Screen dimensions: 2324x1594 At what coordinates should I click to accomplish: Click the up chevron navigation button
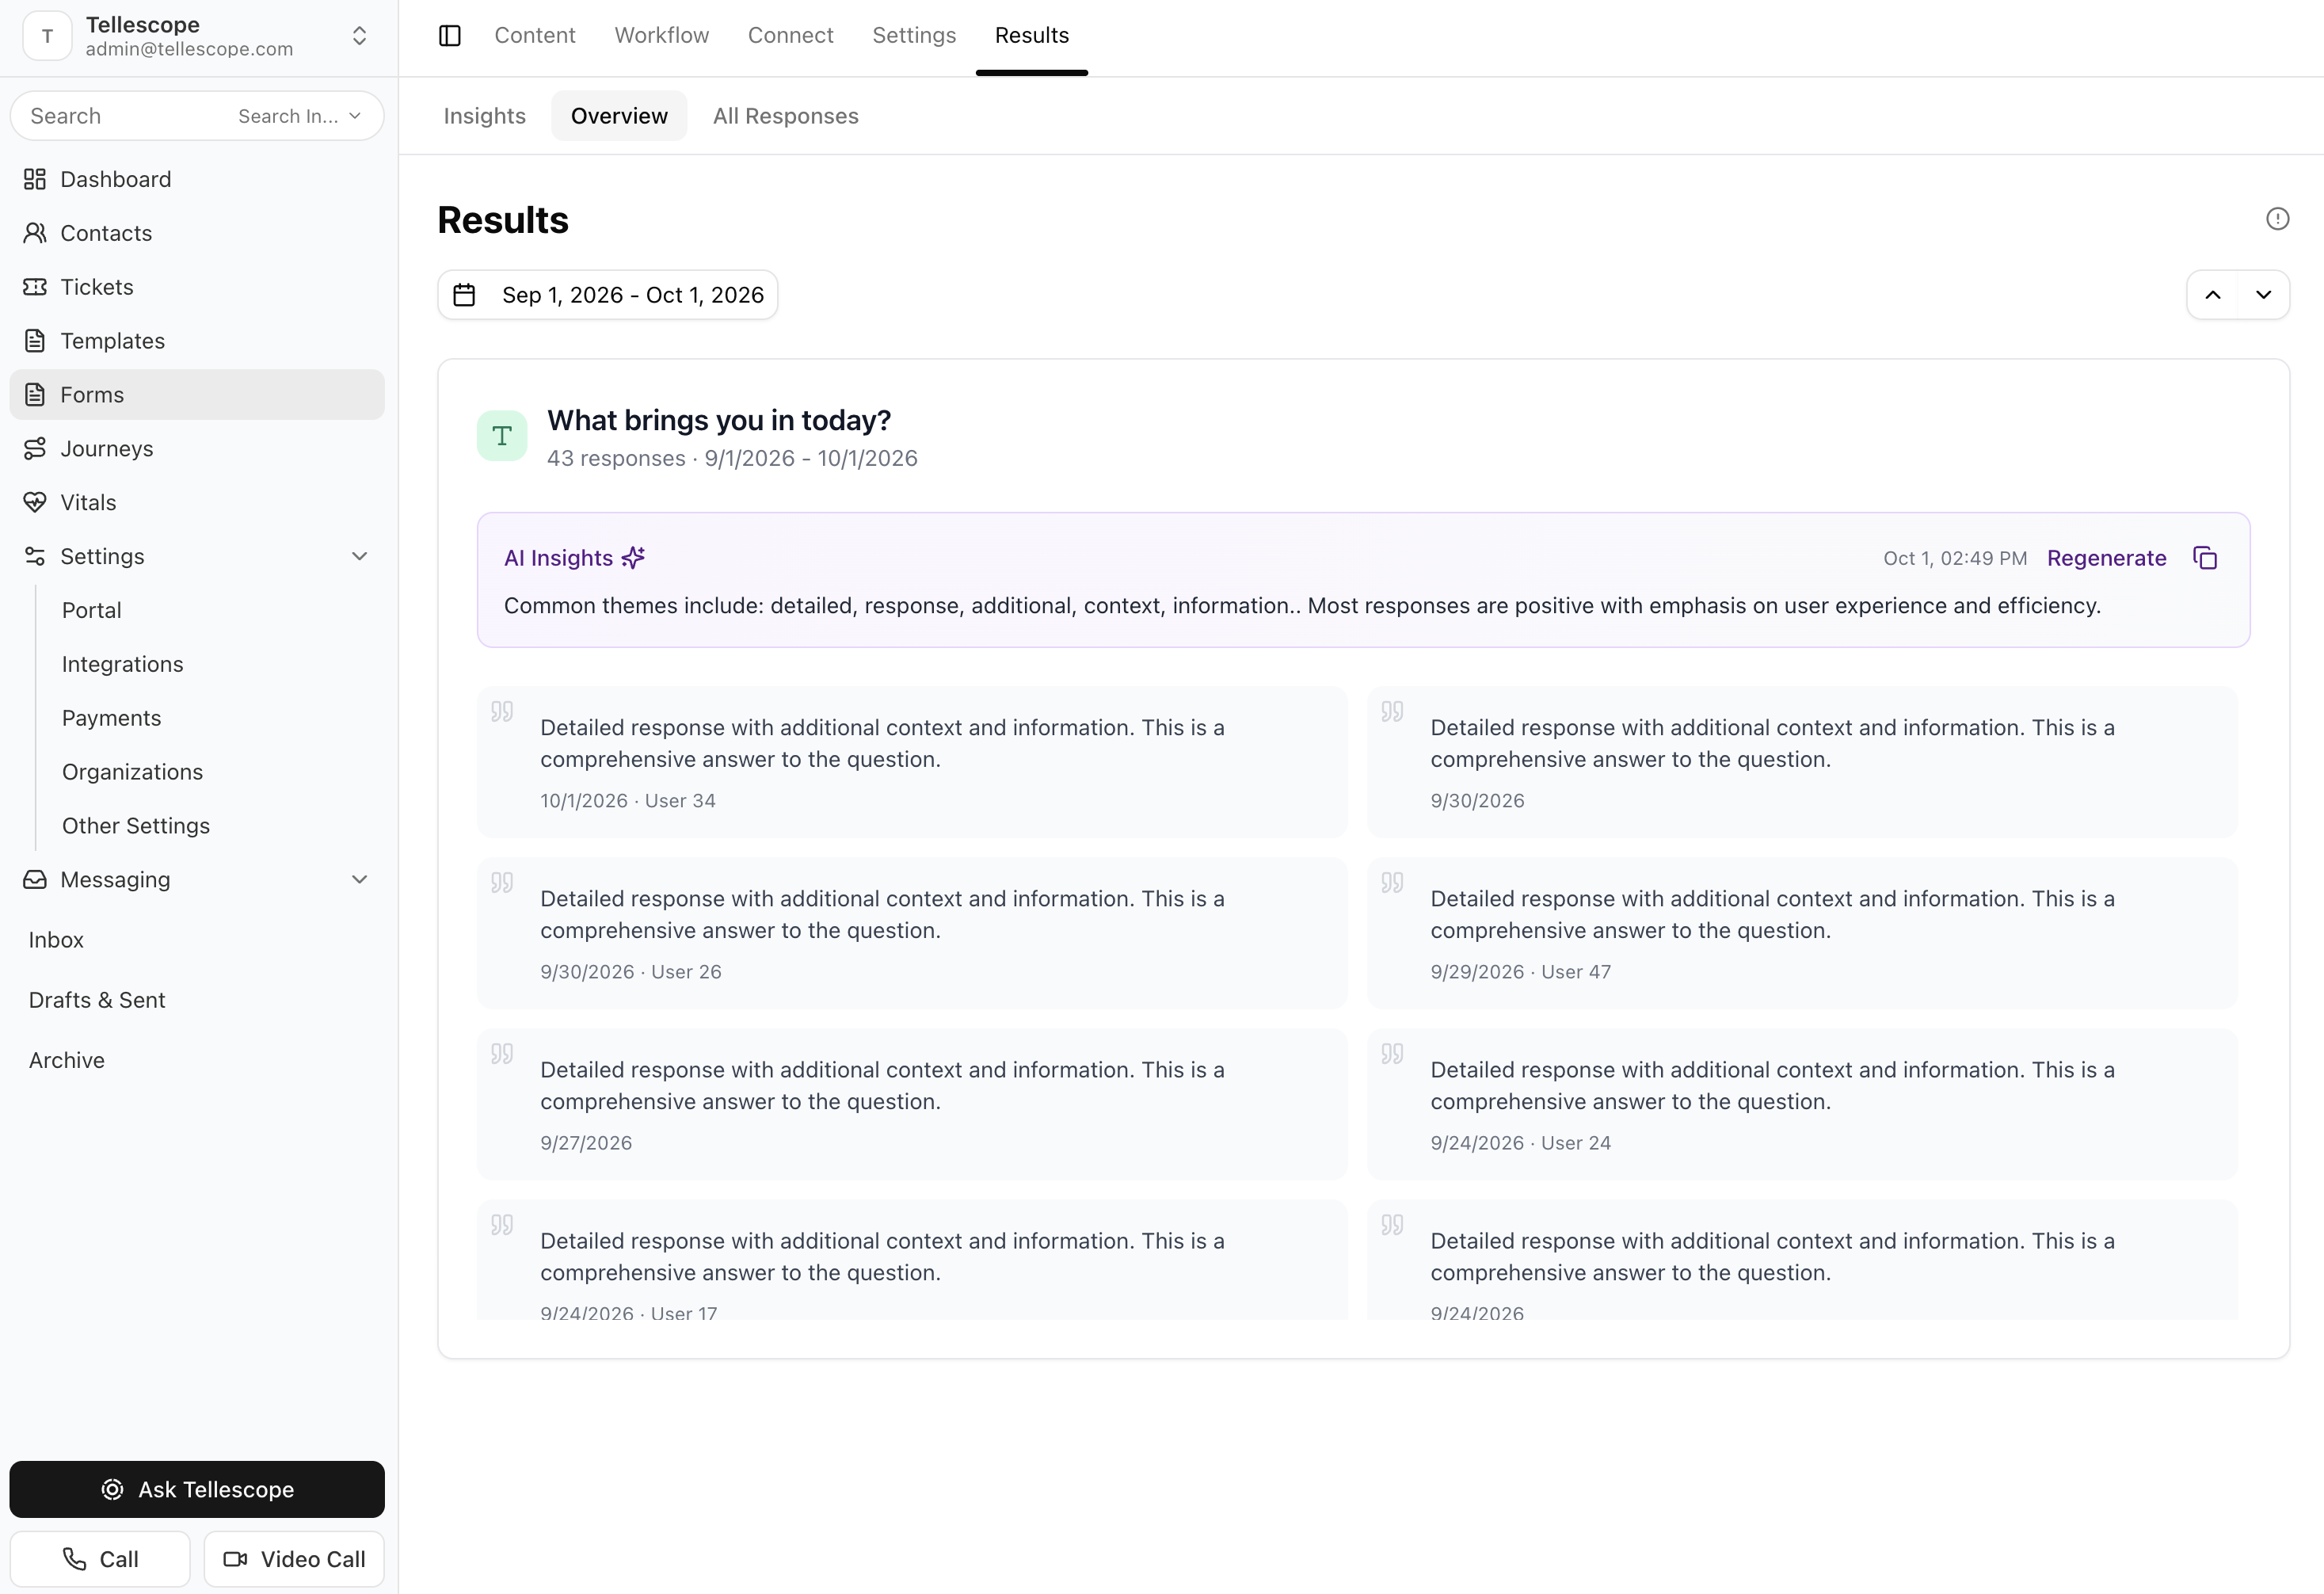tap(2213, 295)
